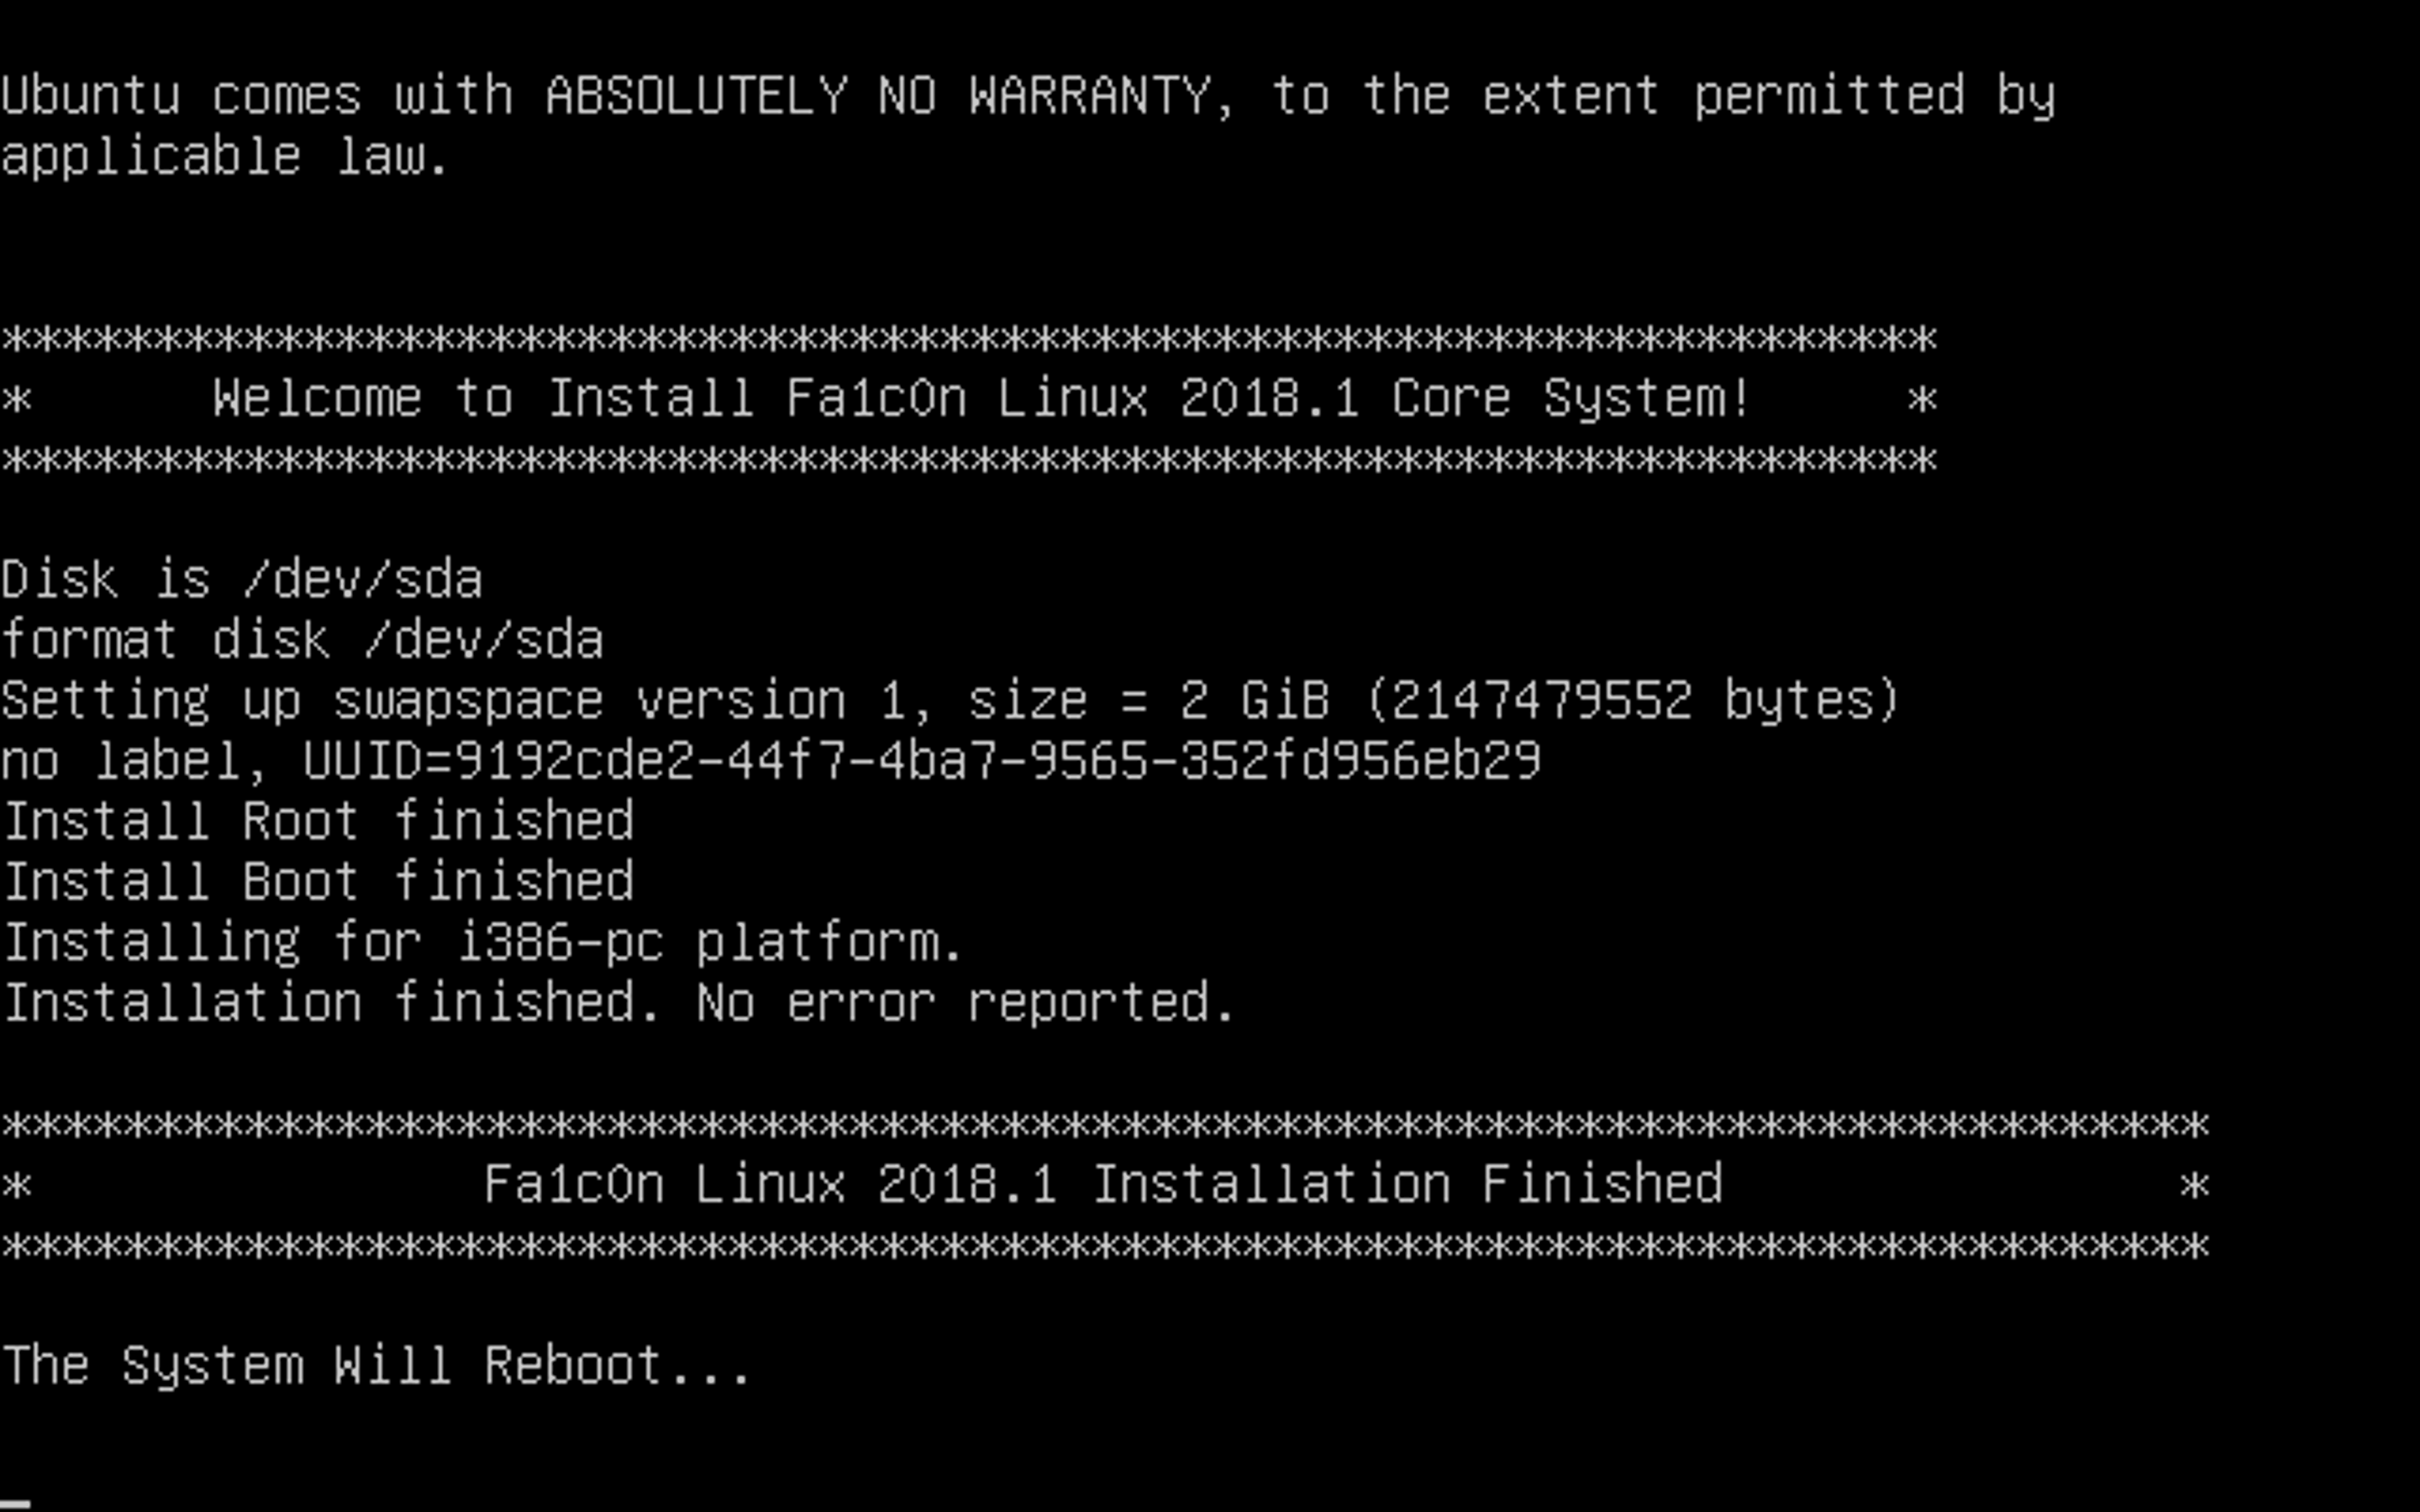Click the 'Installing for i386-pc platform.' line
The width and height of the screenshot is (2420, 1512).
coord(483,943)
